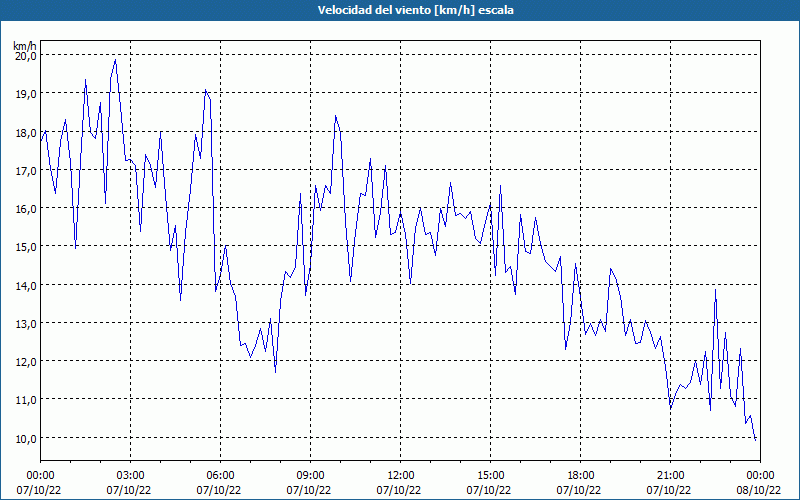
Task: Click the chart title 'Velocidad del viento [km/h] escala'
Action: click(x=415, y=10)
